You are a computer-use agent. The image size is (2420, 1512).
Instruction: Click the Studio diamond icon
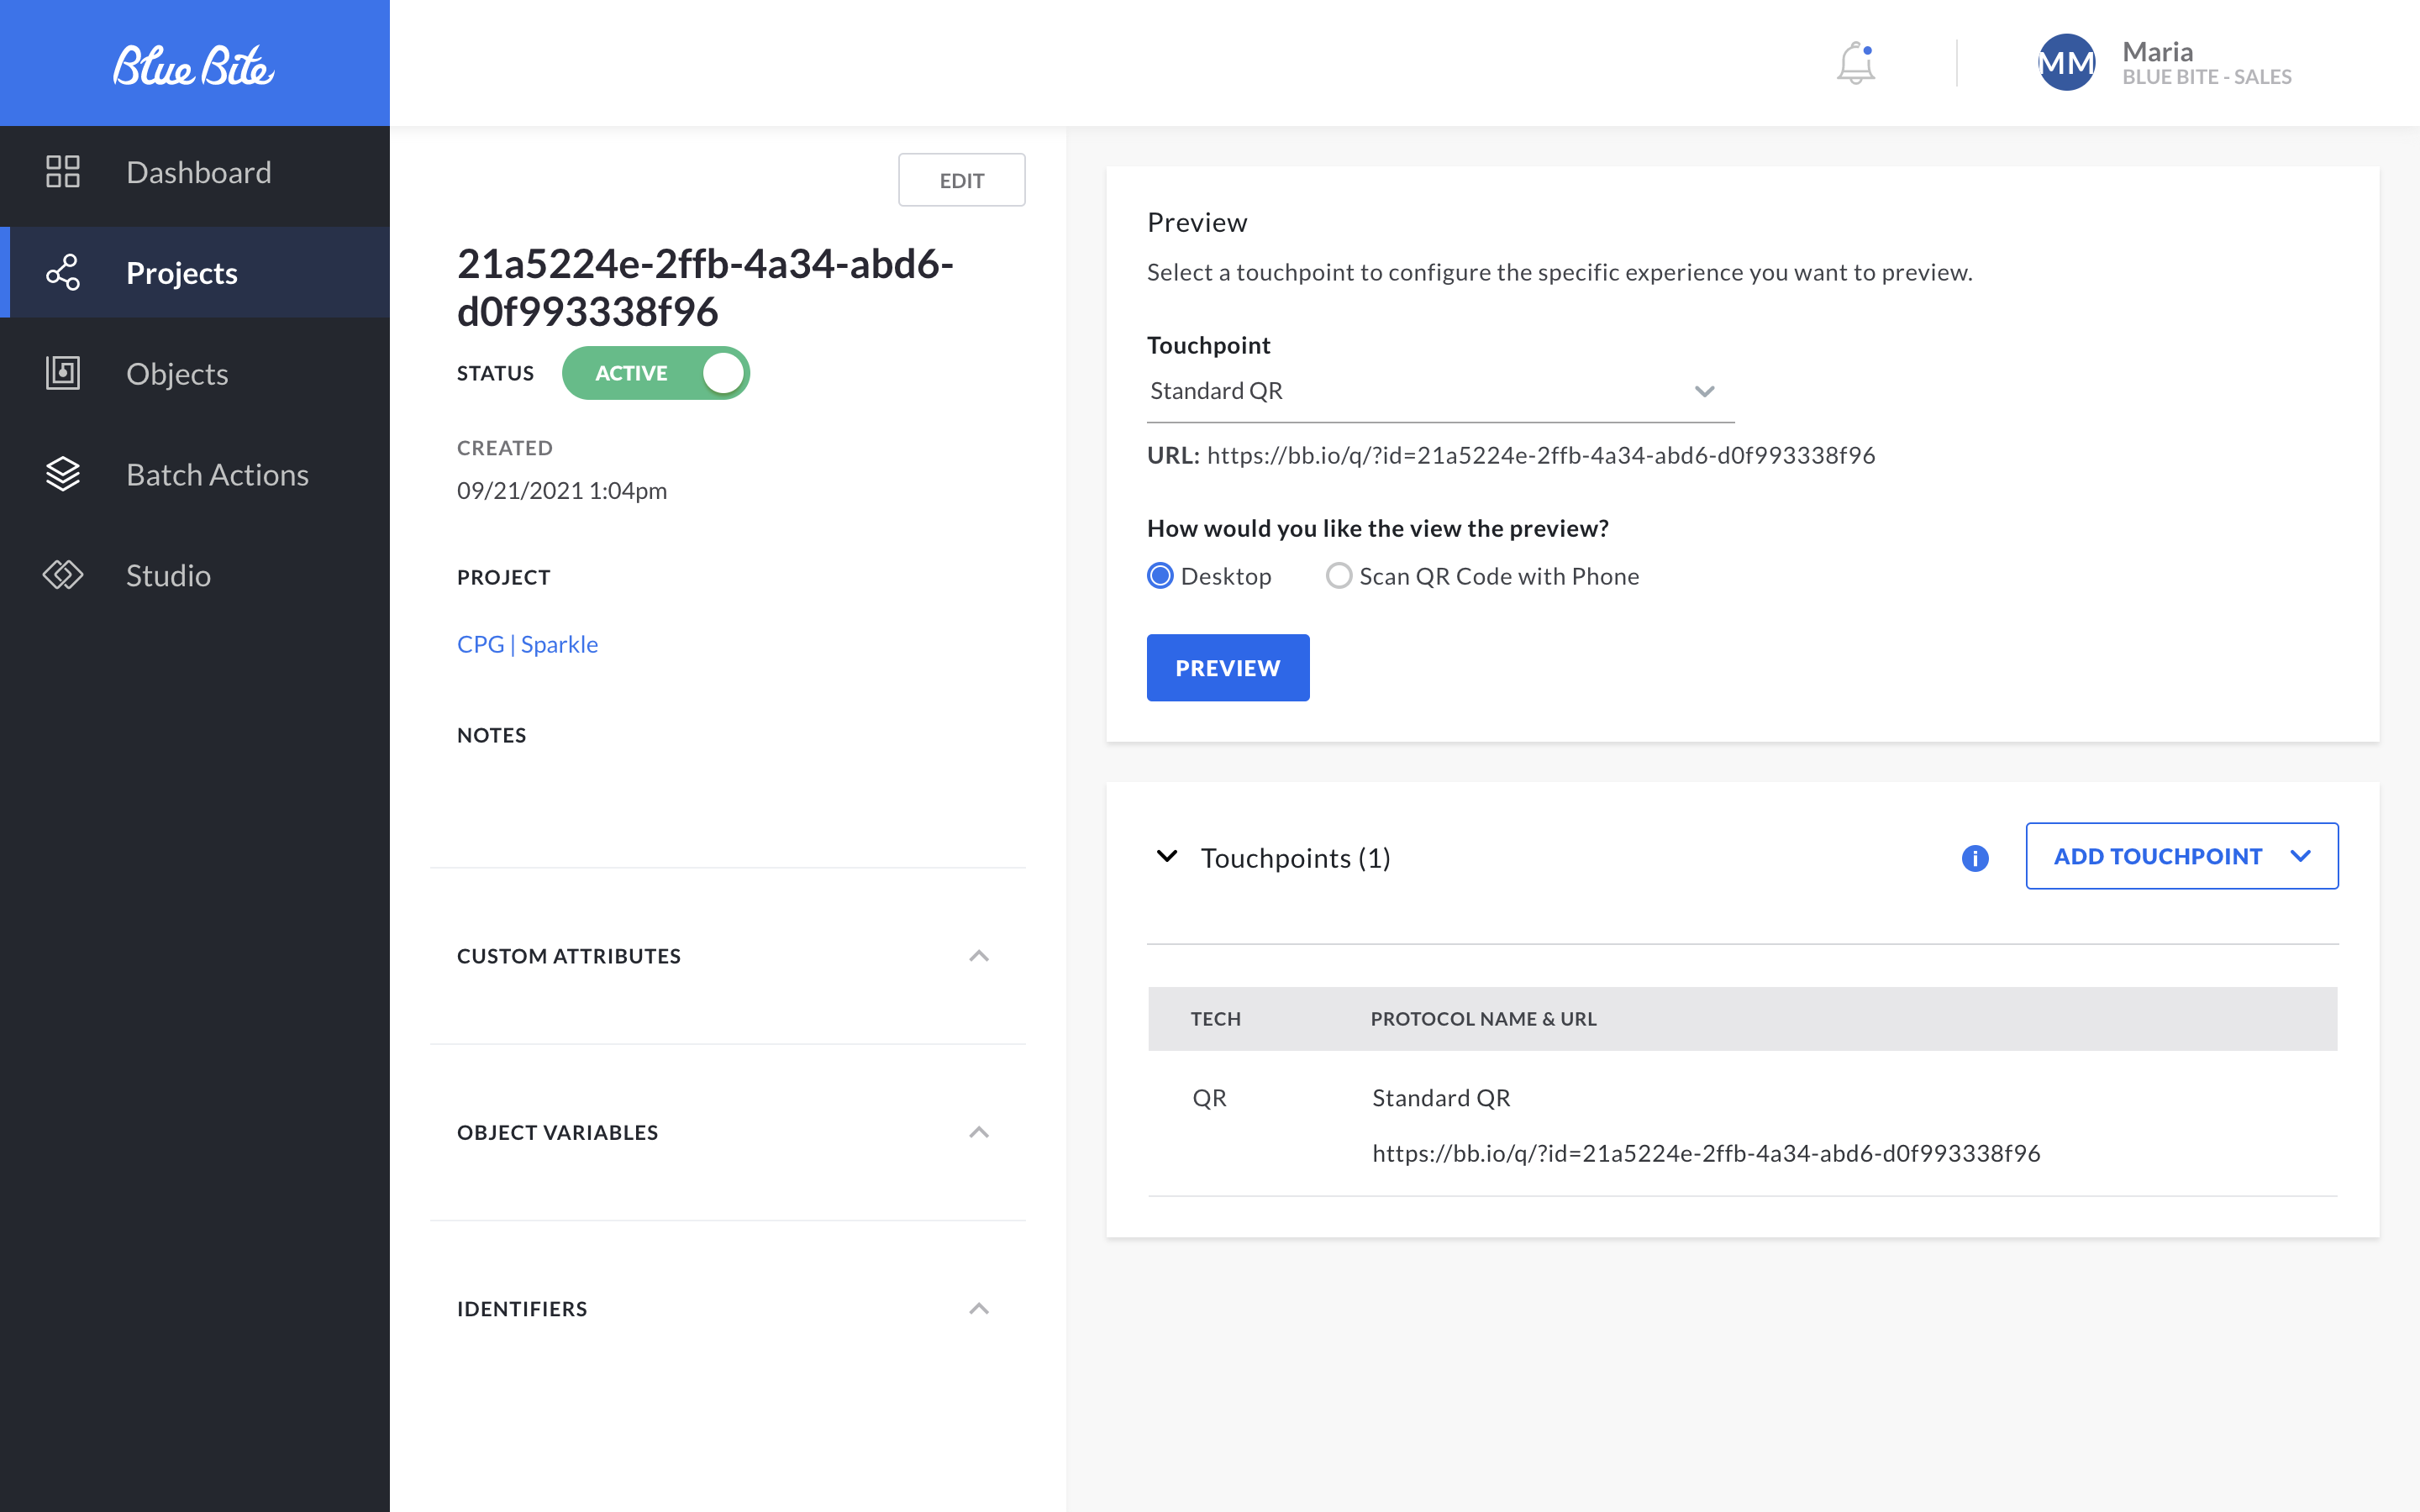63,575
